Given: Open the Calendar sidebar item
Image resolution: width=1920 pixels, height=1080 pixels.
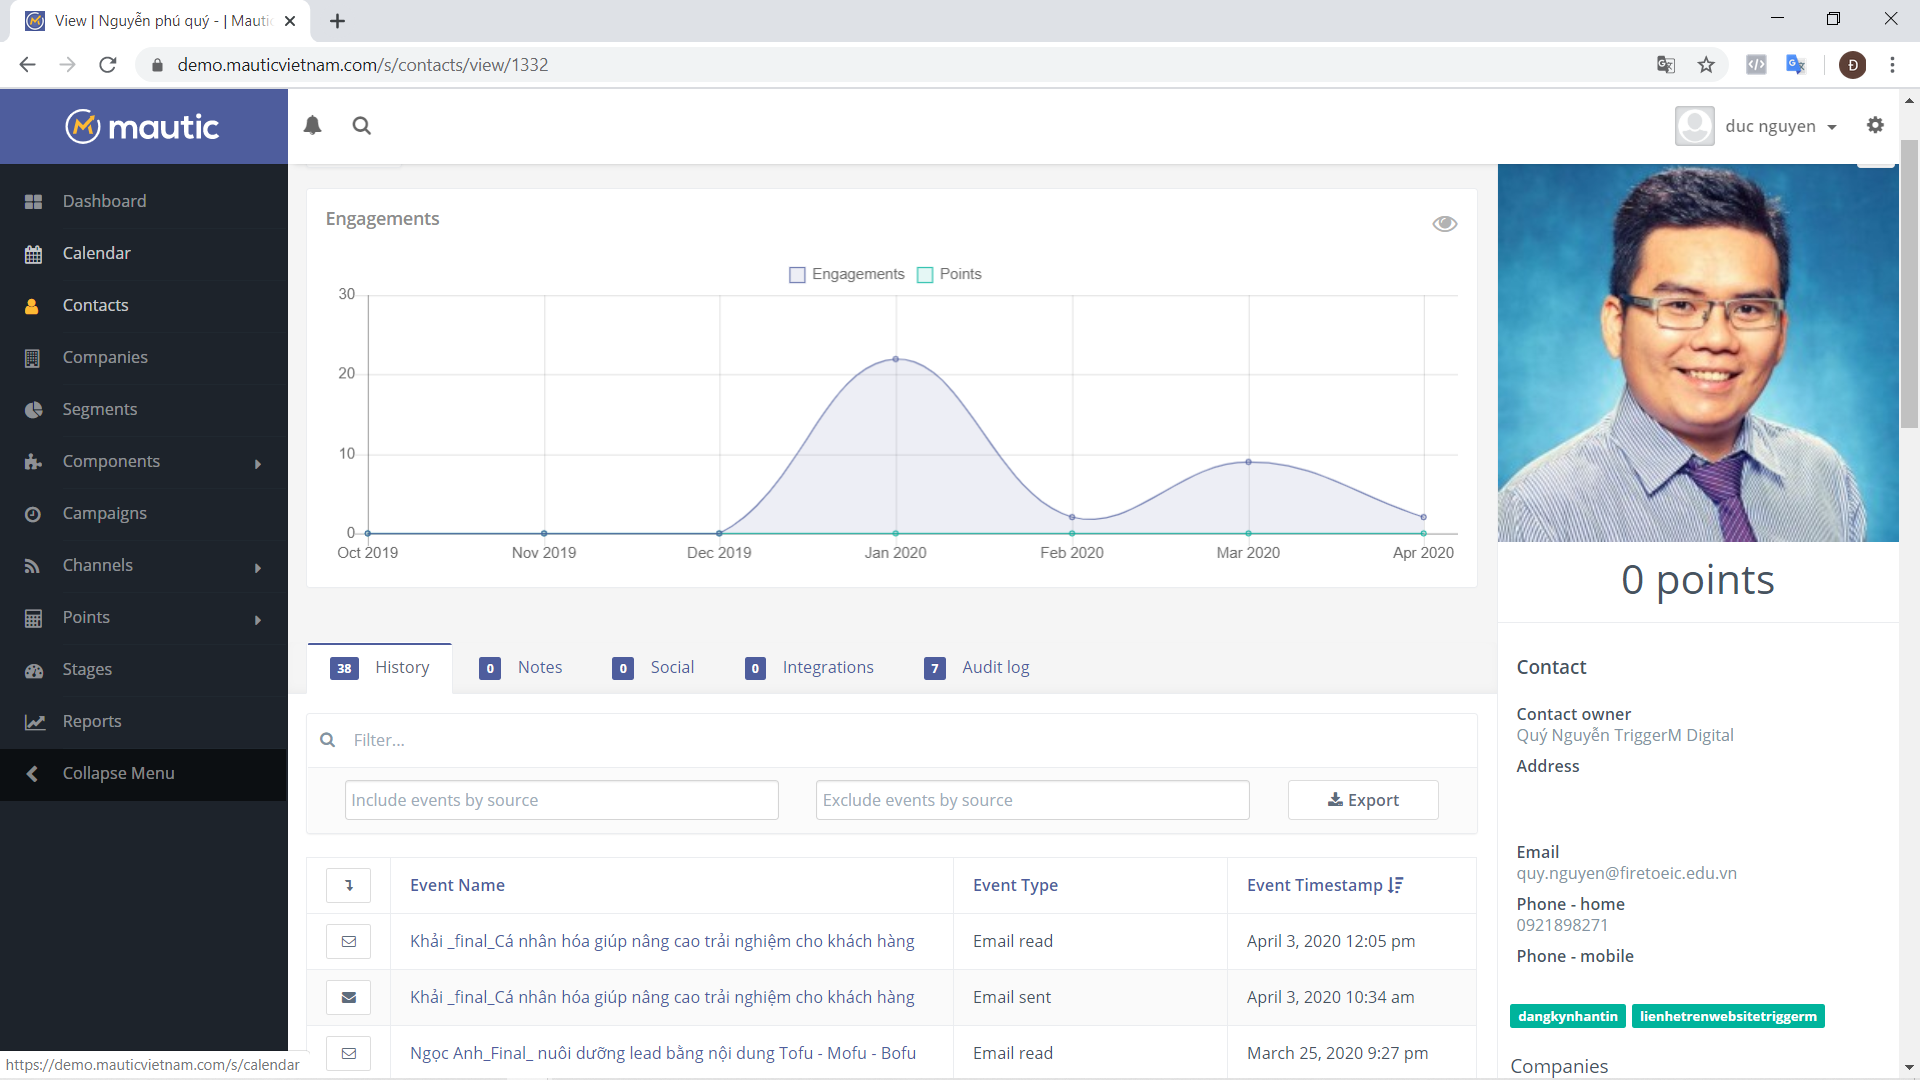Looking at the screenshot, I should (x=96, y=253).
